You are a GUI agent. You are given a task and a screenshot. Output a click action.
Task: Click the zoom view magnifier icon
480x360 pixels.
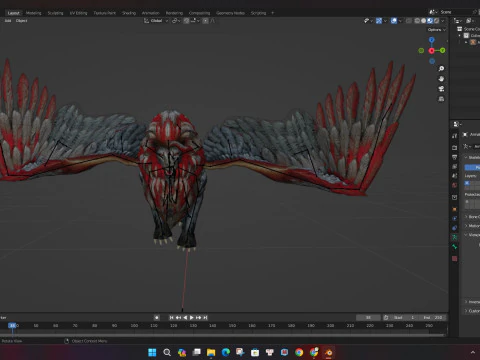click(441, 69)
